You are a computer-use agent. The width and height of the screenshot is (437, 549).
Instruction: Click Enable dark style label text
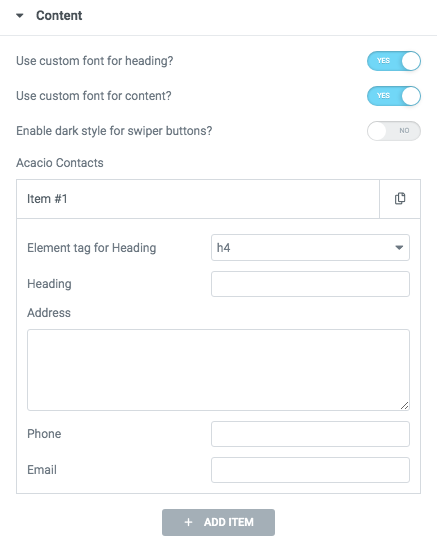click(114, 131)
